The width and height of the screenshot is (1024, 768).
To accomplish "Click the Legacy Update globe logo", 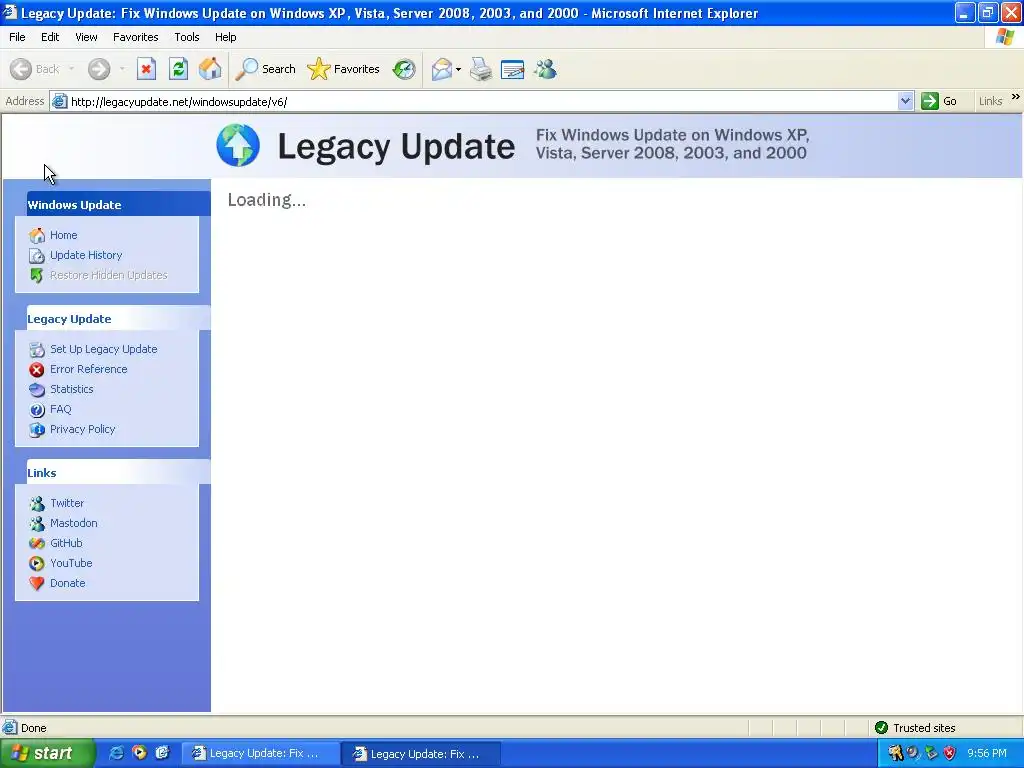I will pos(238,145).
